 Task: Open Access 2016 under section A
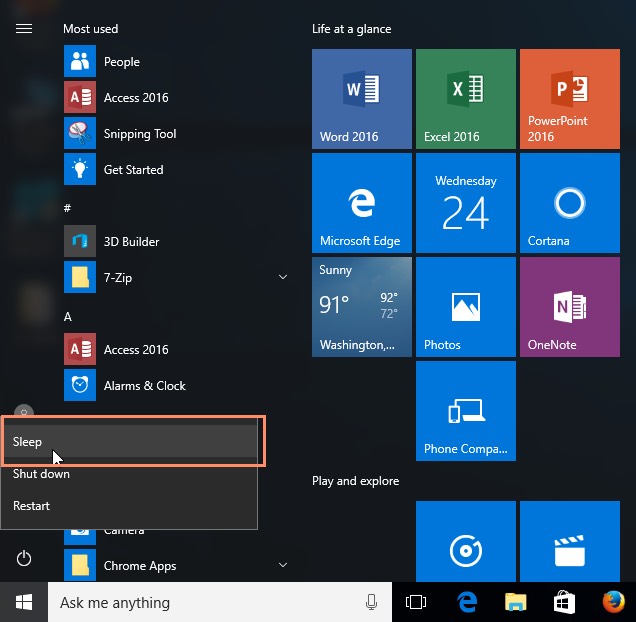(x=80, y=349)
